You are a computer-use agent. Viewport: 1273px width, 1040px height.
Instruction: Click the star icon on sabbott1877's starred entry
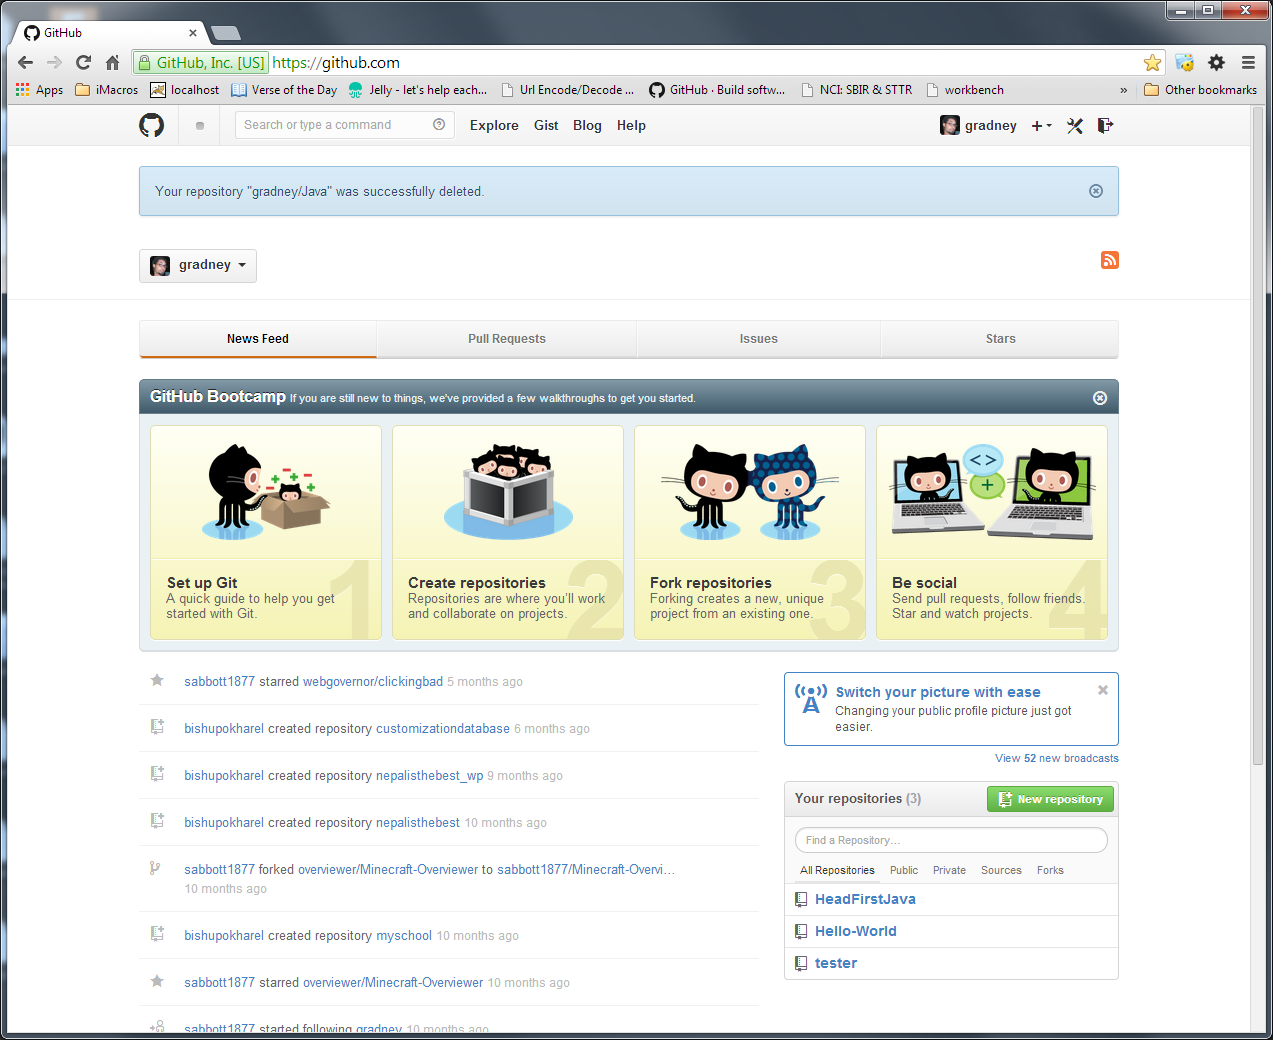tap(157, 680)
